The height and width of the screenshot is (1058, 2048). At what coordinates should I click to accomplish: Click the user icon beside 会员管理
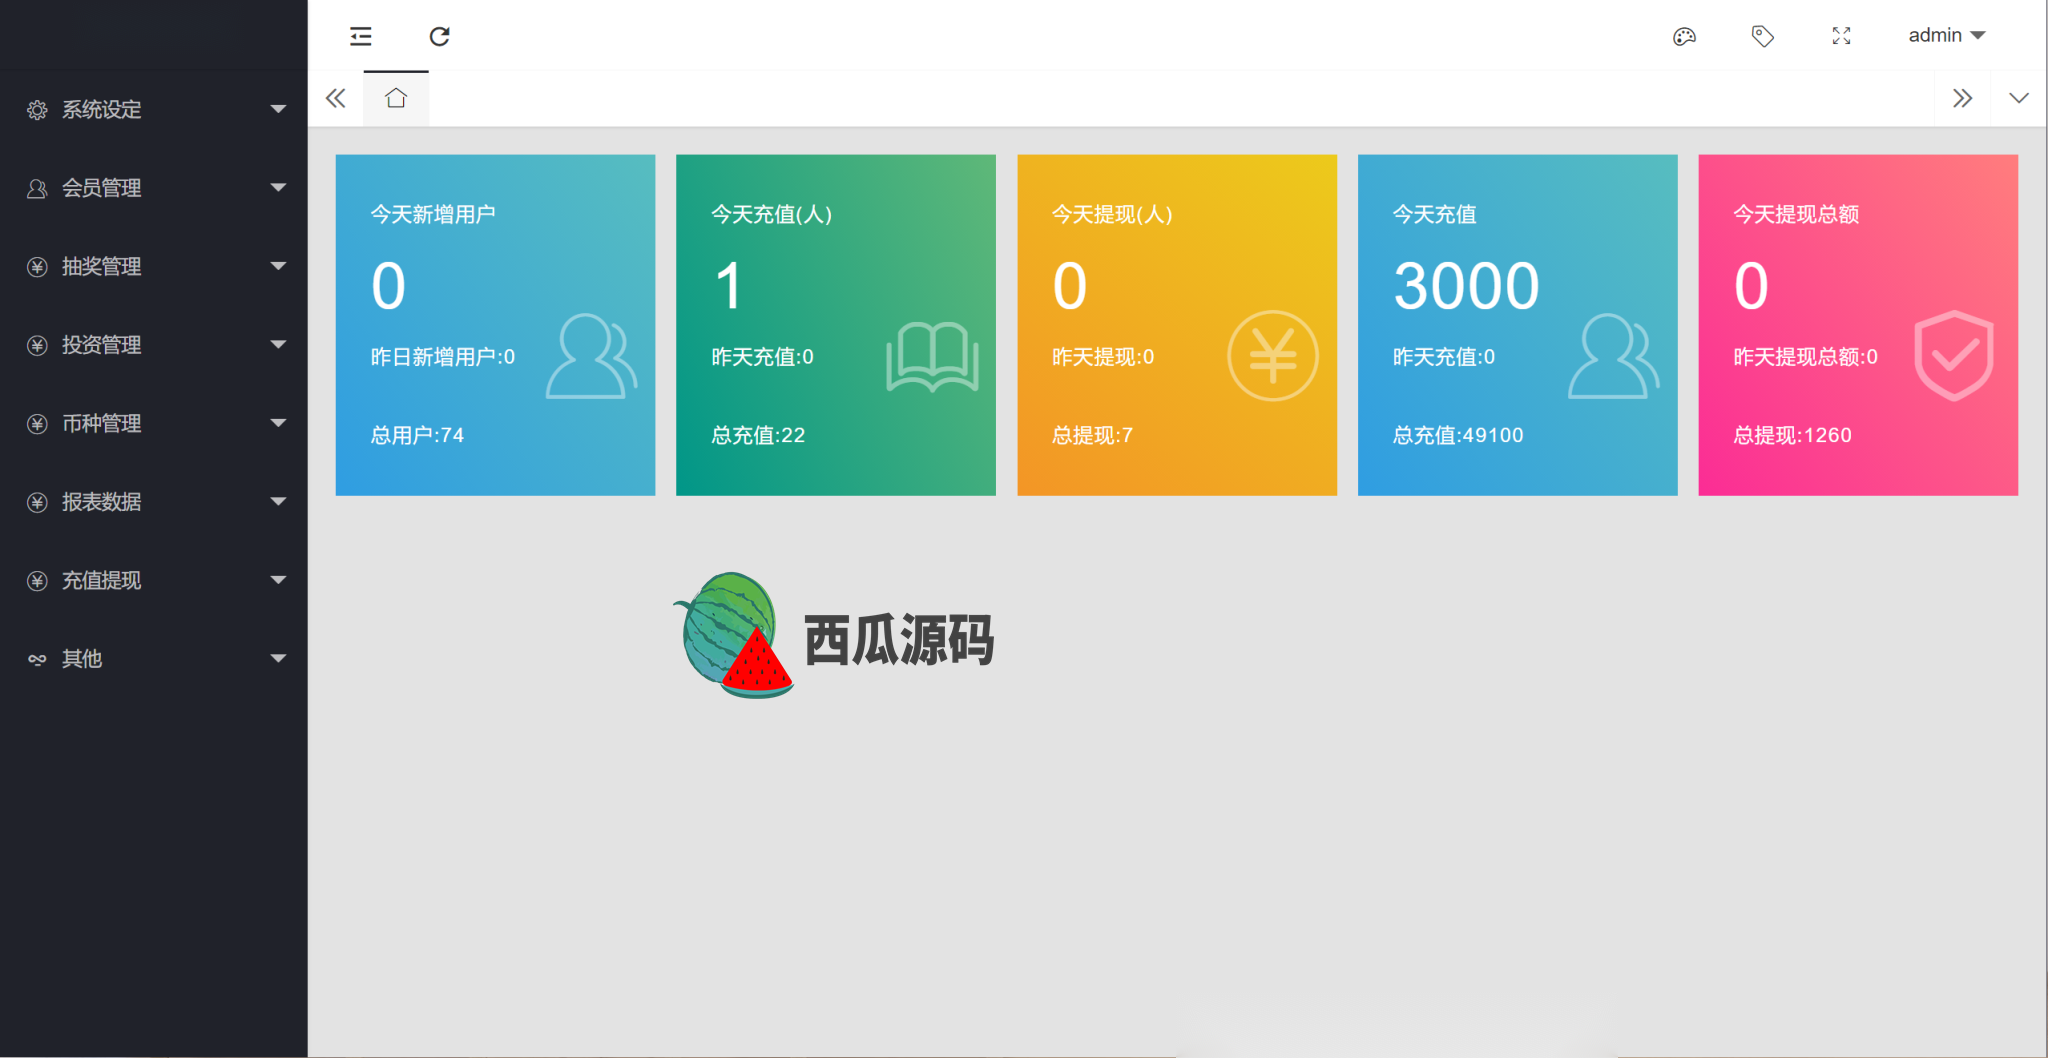point(37,188)
